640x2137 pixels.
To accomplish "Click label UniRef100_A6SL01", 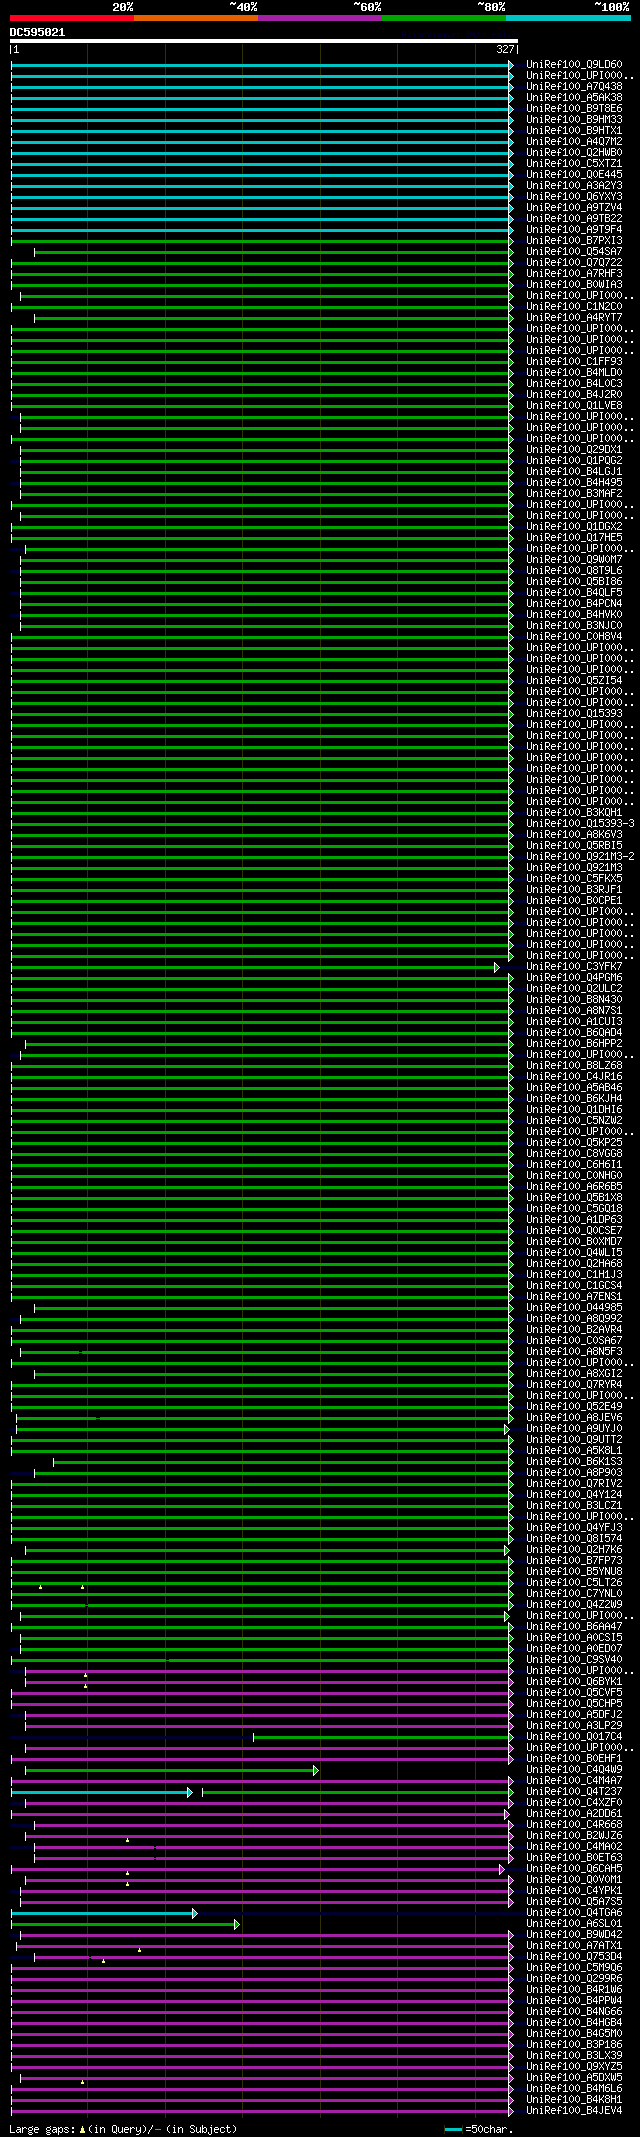I will tap(574, 1924).
